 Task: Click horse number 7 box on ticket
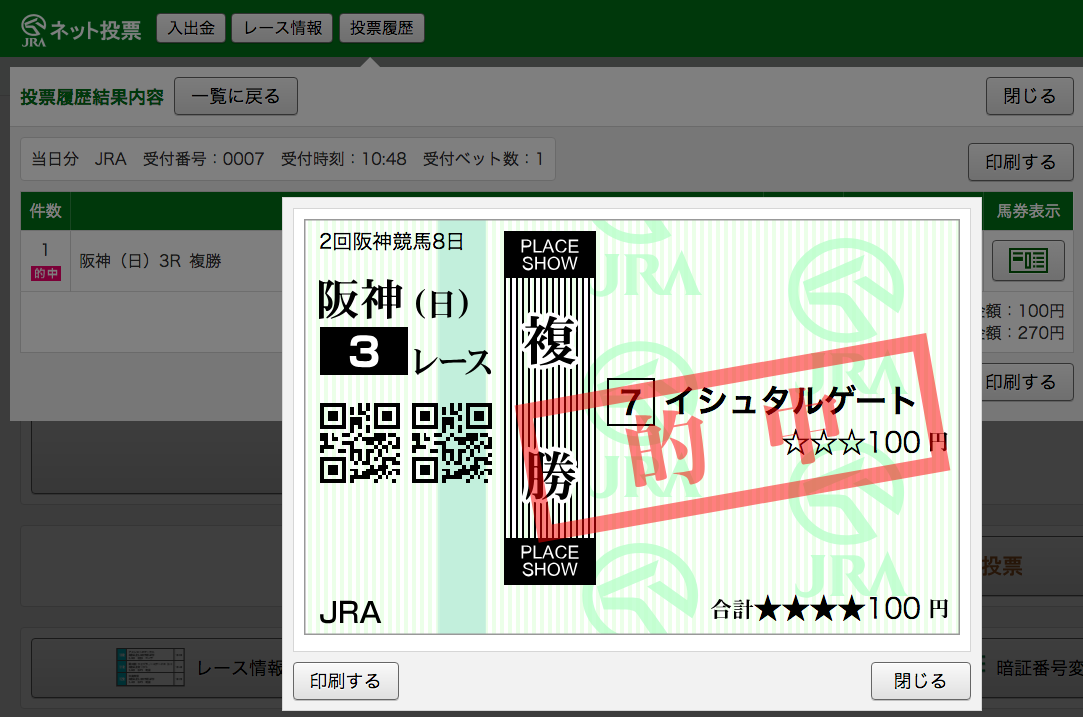[631, 401]
